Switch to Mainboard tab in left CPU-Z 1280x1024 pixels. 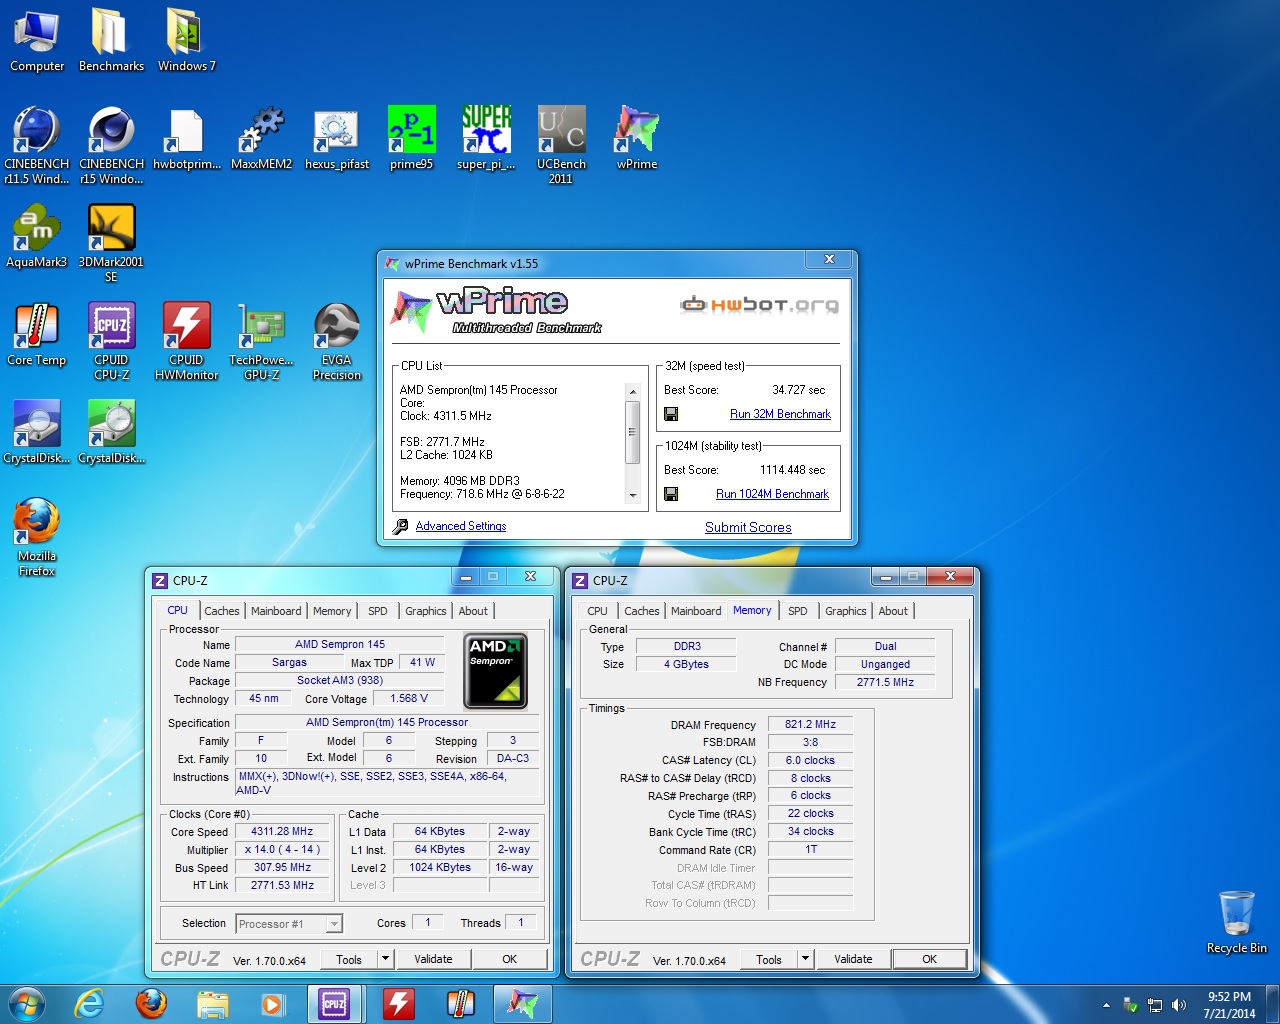pos(276,611)
